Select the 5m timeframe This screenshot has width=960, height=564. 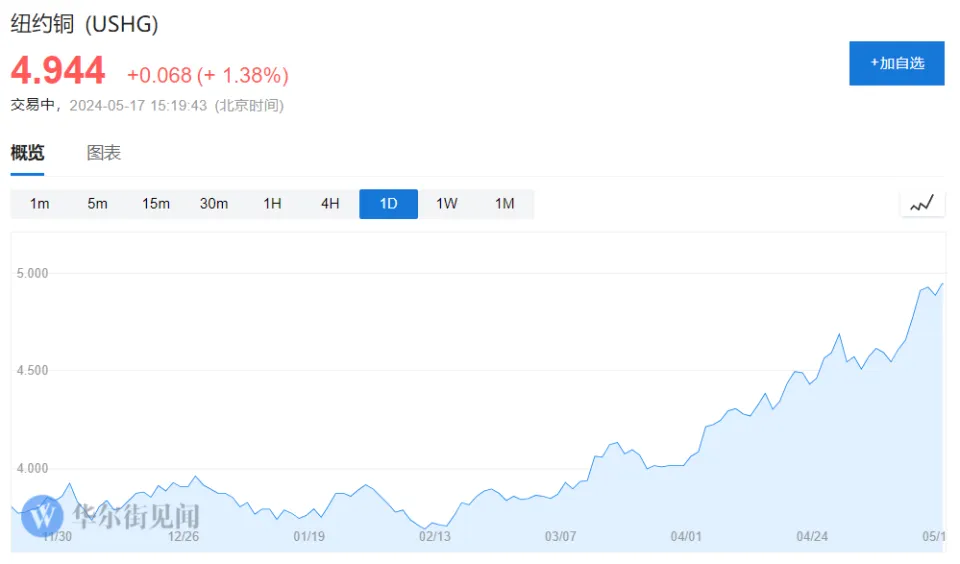coord(97,204)
